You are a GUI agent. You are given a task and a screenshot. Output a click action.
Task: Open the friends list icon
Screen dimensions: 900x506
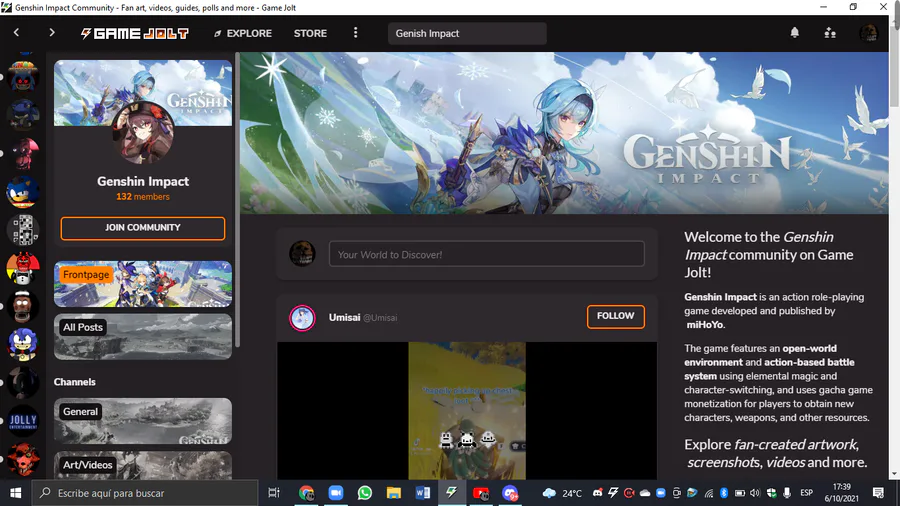pos(830,33)
